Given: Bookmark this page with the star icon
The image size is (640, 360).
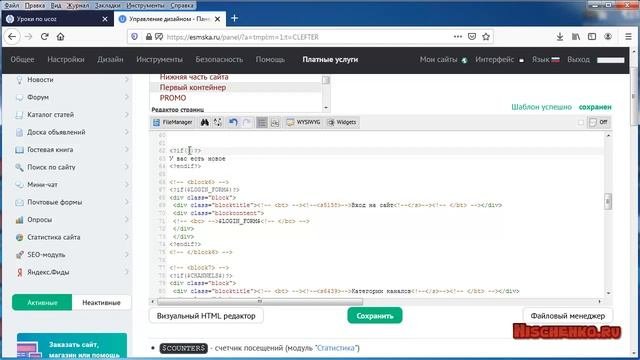Looking at the screenshot, I should pos(486,37).
